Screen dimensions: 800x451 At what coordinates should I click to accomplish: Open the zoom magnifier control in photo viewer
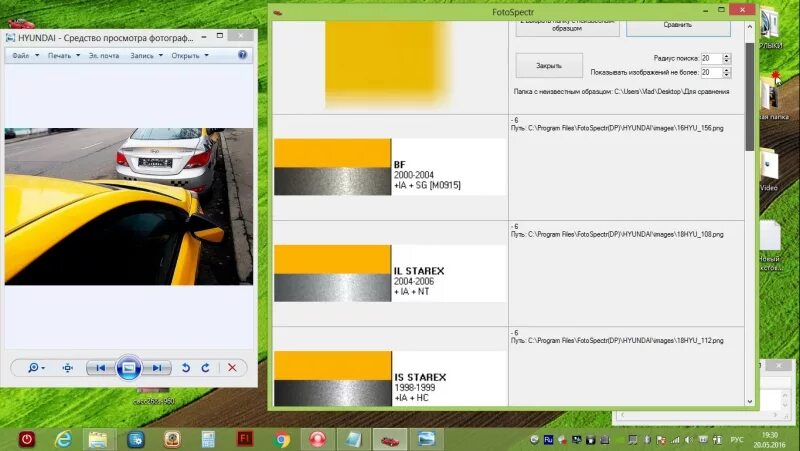(x=36, y=368)
